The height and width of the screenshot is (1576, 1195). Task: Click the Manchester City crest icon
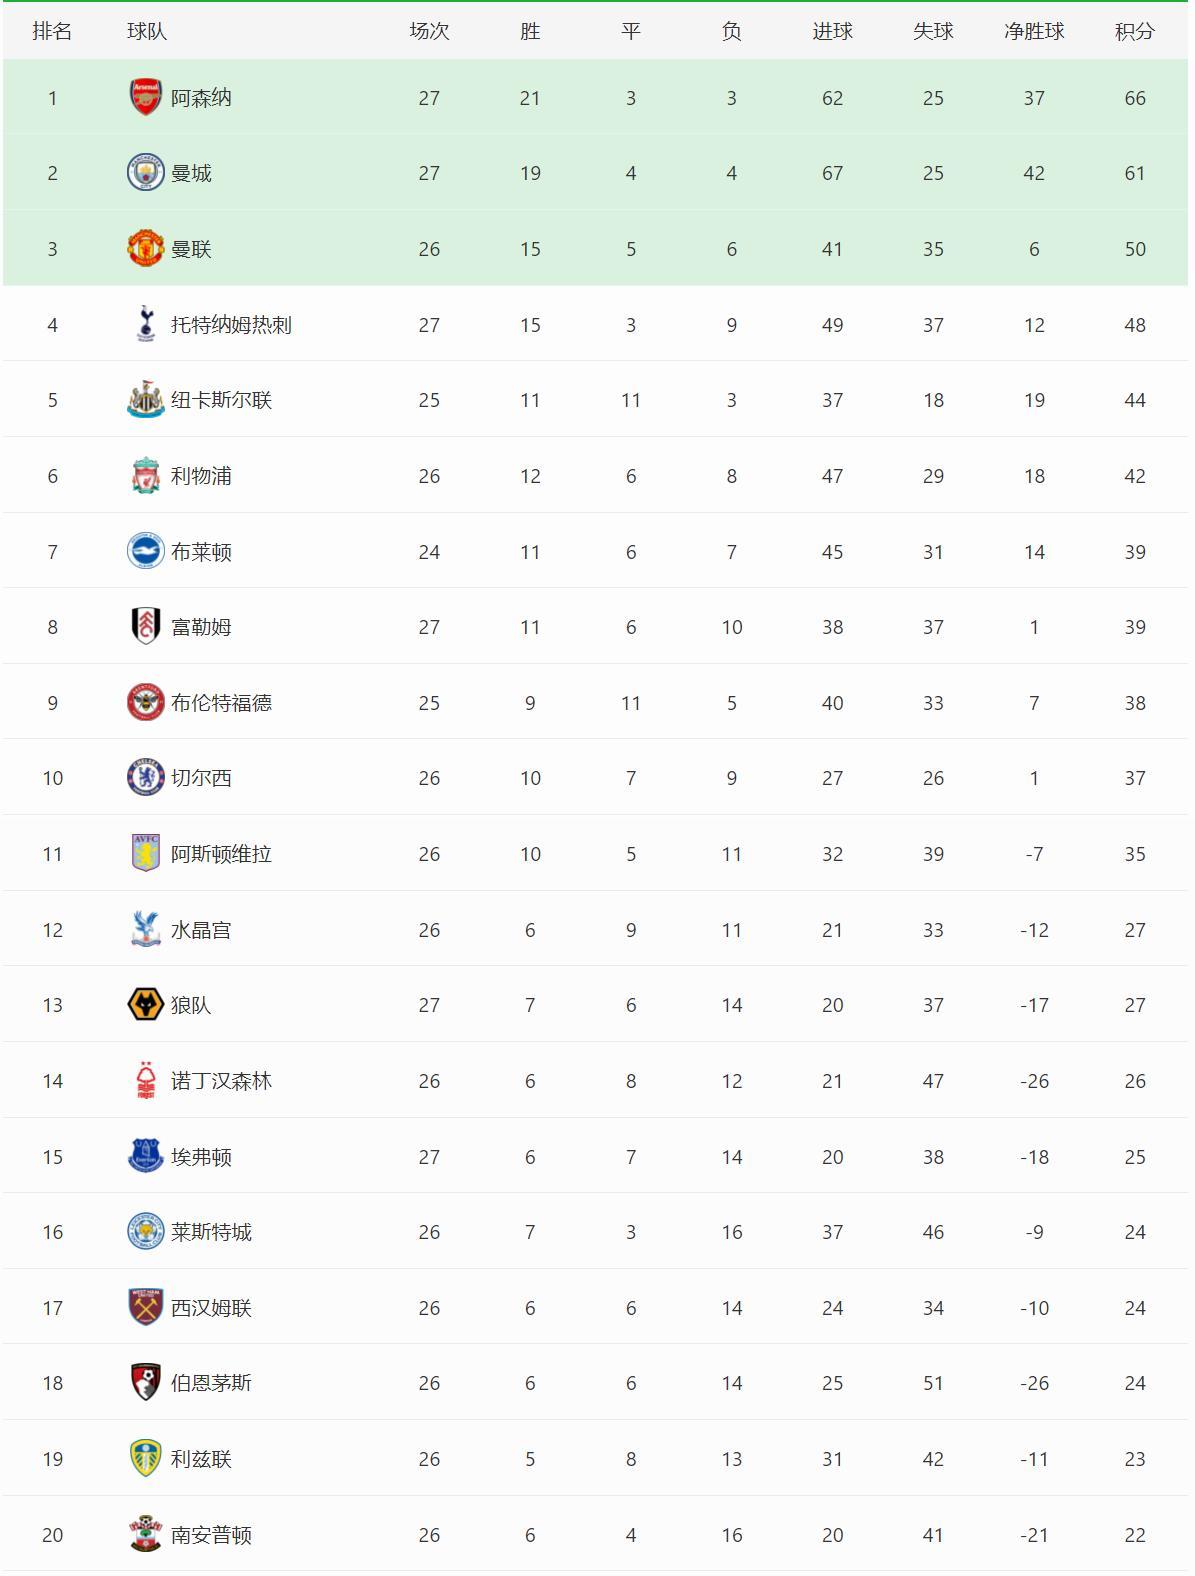(x=146, y=173)
